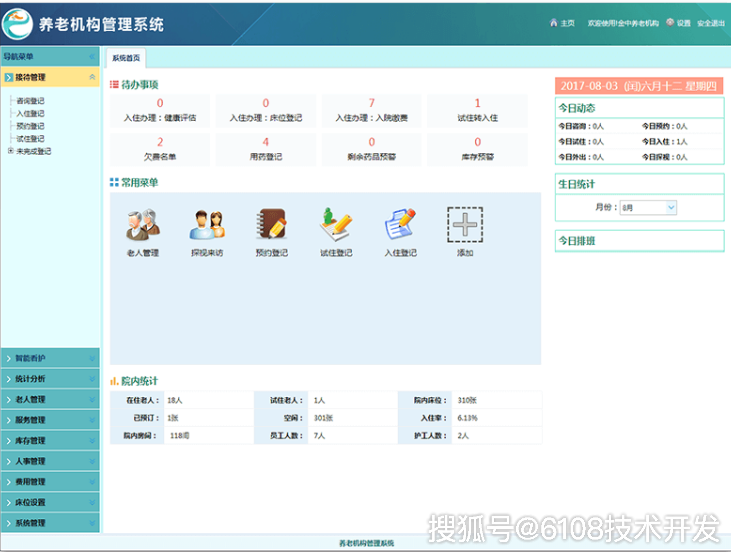Expand the 费用管理 menu section
Screen dimensions: 731x552
(50, 482)
